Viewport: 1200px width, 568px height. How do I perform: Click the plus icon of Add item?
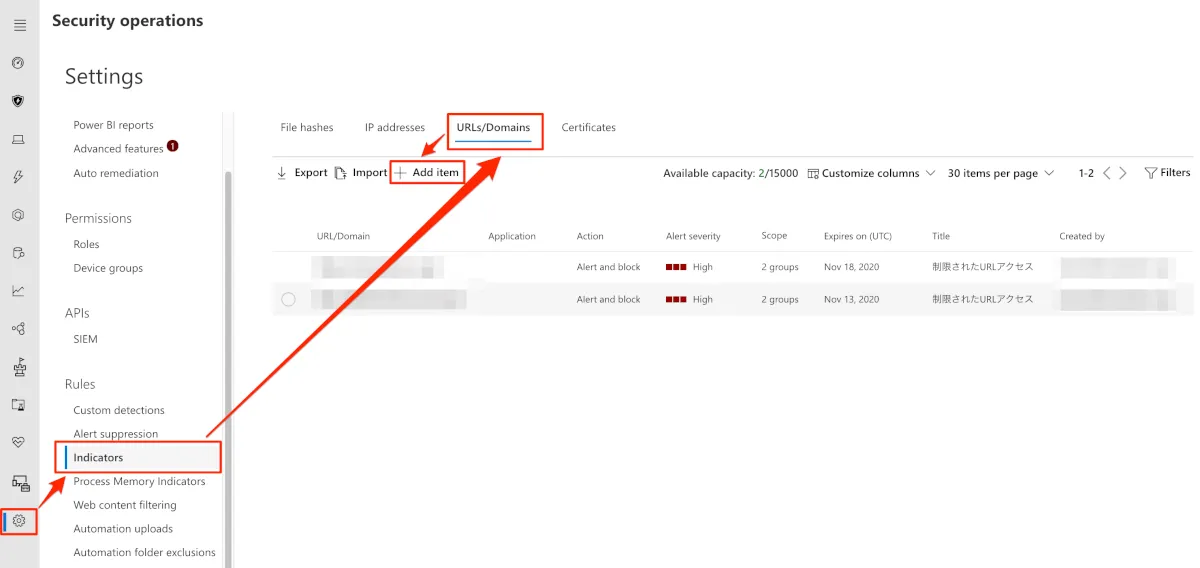click(400, 173)
